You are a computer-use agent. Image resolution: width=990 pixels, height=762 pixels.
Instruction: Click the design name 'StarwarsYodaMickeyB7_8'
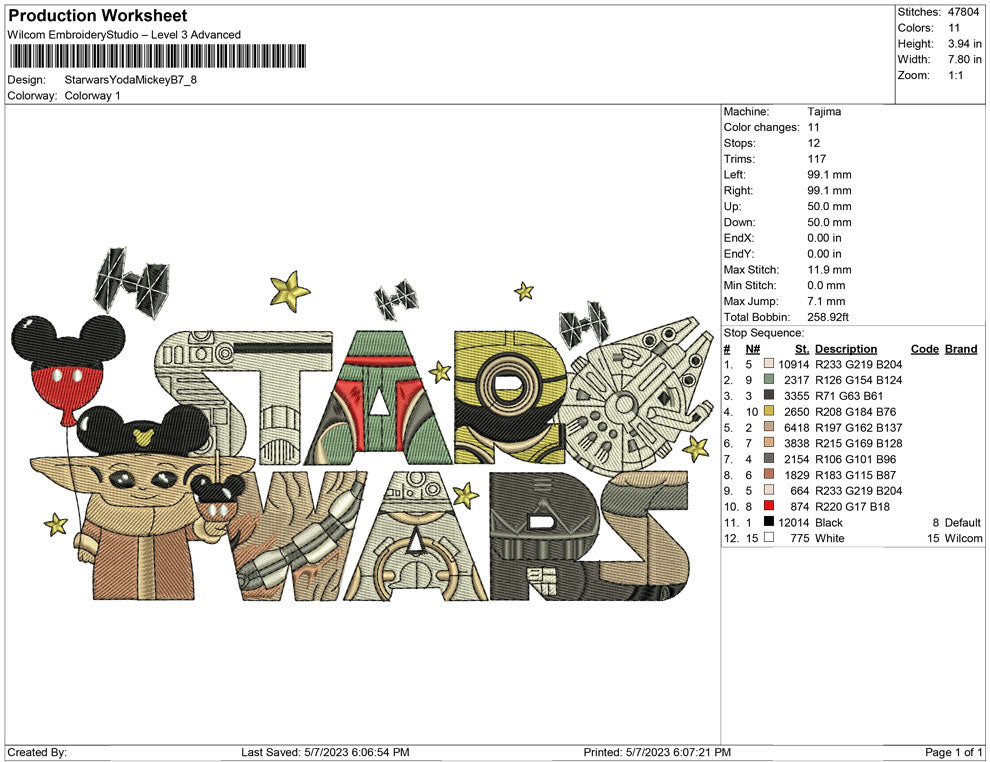point(131,80)
